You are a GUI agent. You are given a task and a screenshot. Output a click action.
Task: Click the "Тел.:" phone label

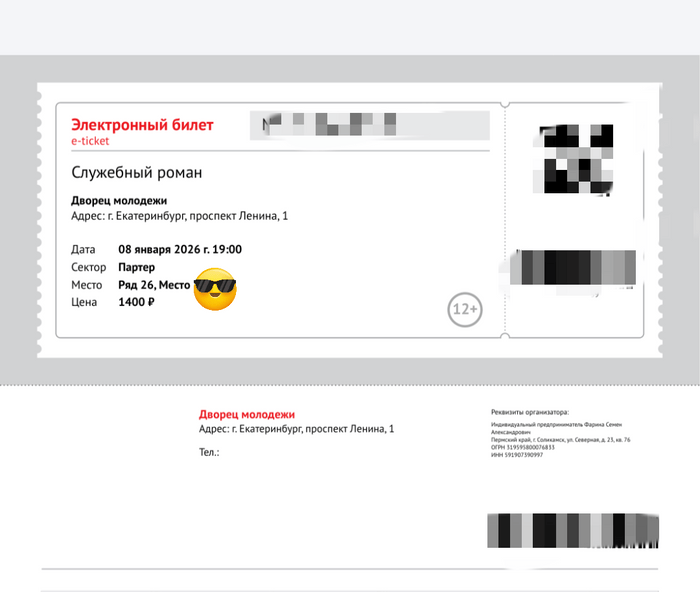tap(209, 452)
